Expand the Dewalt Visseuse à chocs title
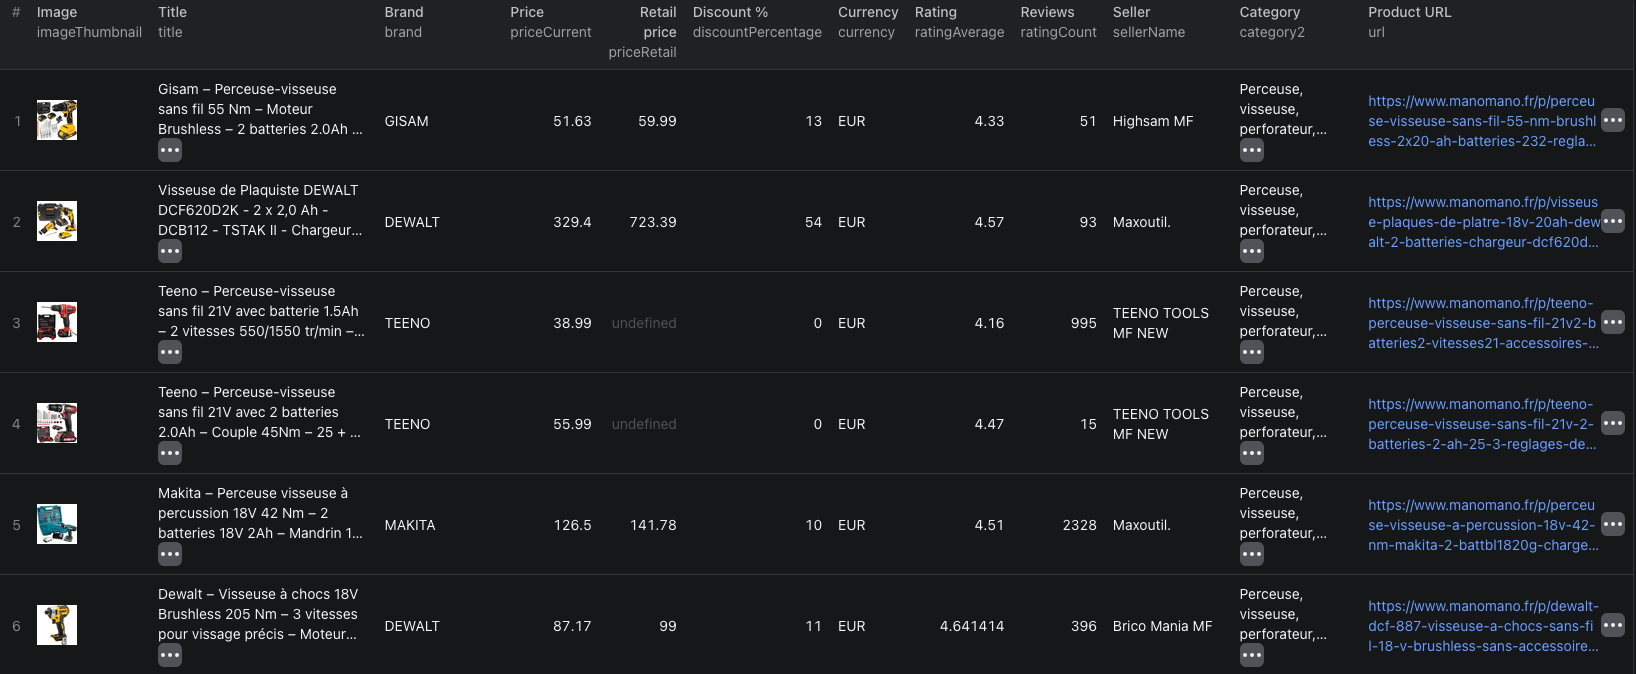 170,656
